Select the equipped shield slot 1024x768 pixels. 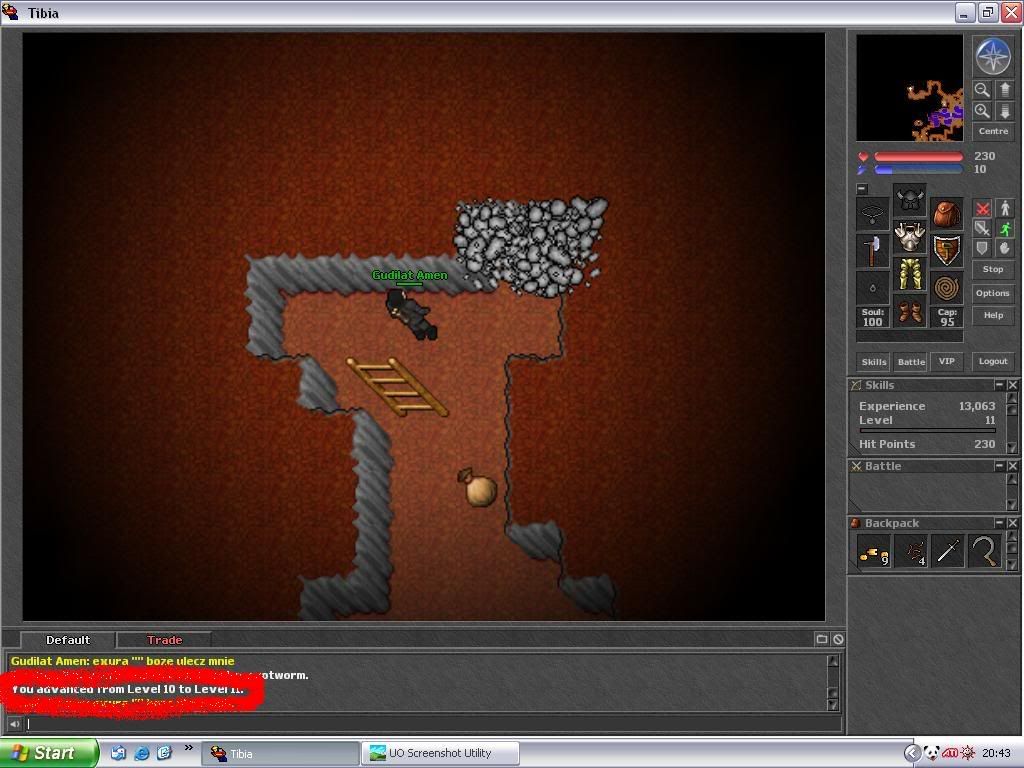pyautogui.click(x=946, y=251)
